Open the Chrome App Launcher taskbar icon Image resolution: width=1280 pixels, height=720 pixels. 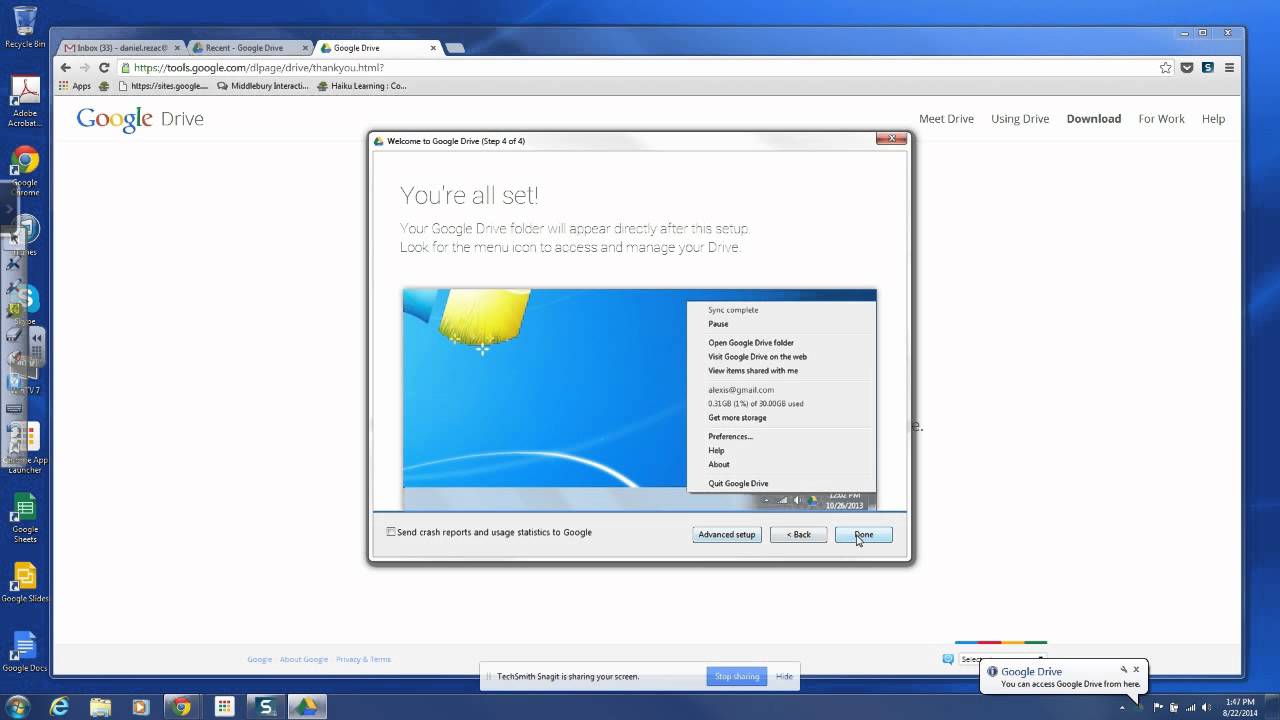pyautogui.click(x=224, y=706)
